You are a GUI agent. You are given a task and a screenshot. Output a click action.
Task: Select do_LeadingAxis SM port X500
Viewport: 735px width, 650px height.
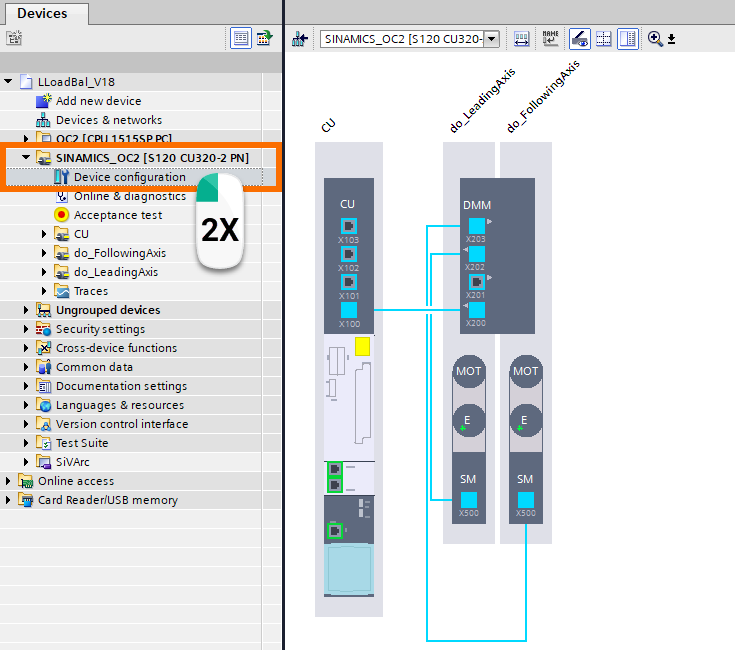click(x=469, y=500)
